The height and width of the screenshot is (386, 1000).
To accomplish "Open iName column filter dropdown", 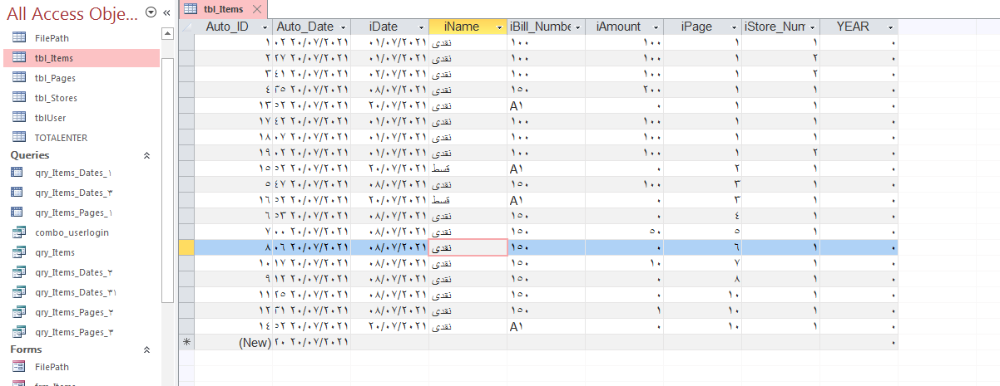I will click(499, 27).
